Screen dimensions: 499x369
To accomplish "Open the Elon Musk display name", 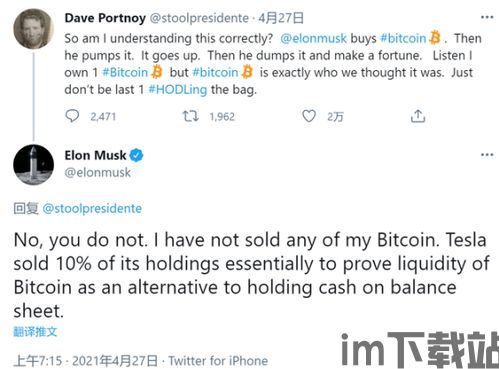I will (95, 155).
